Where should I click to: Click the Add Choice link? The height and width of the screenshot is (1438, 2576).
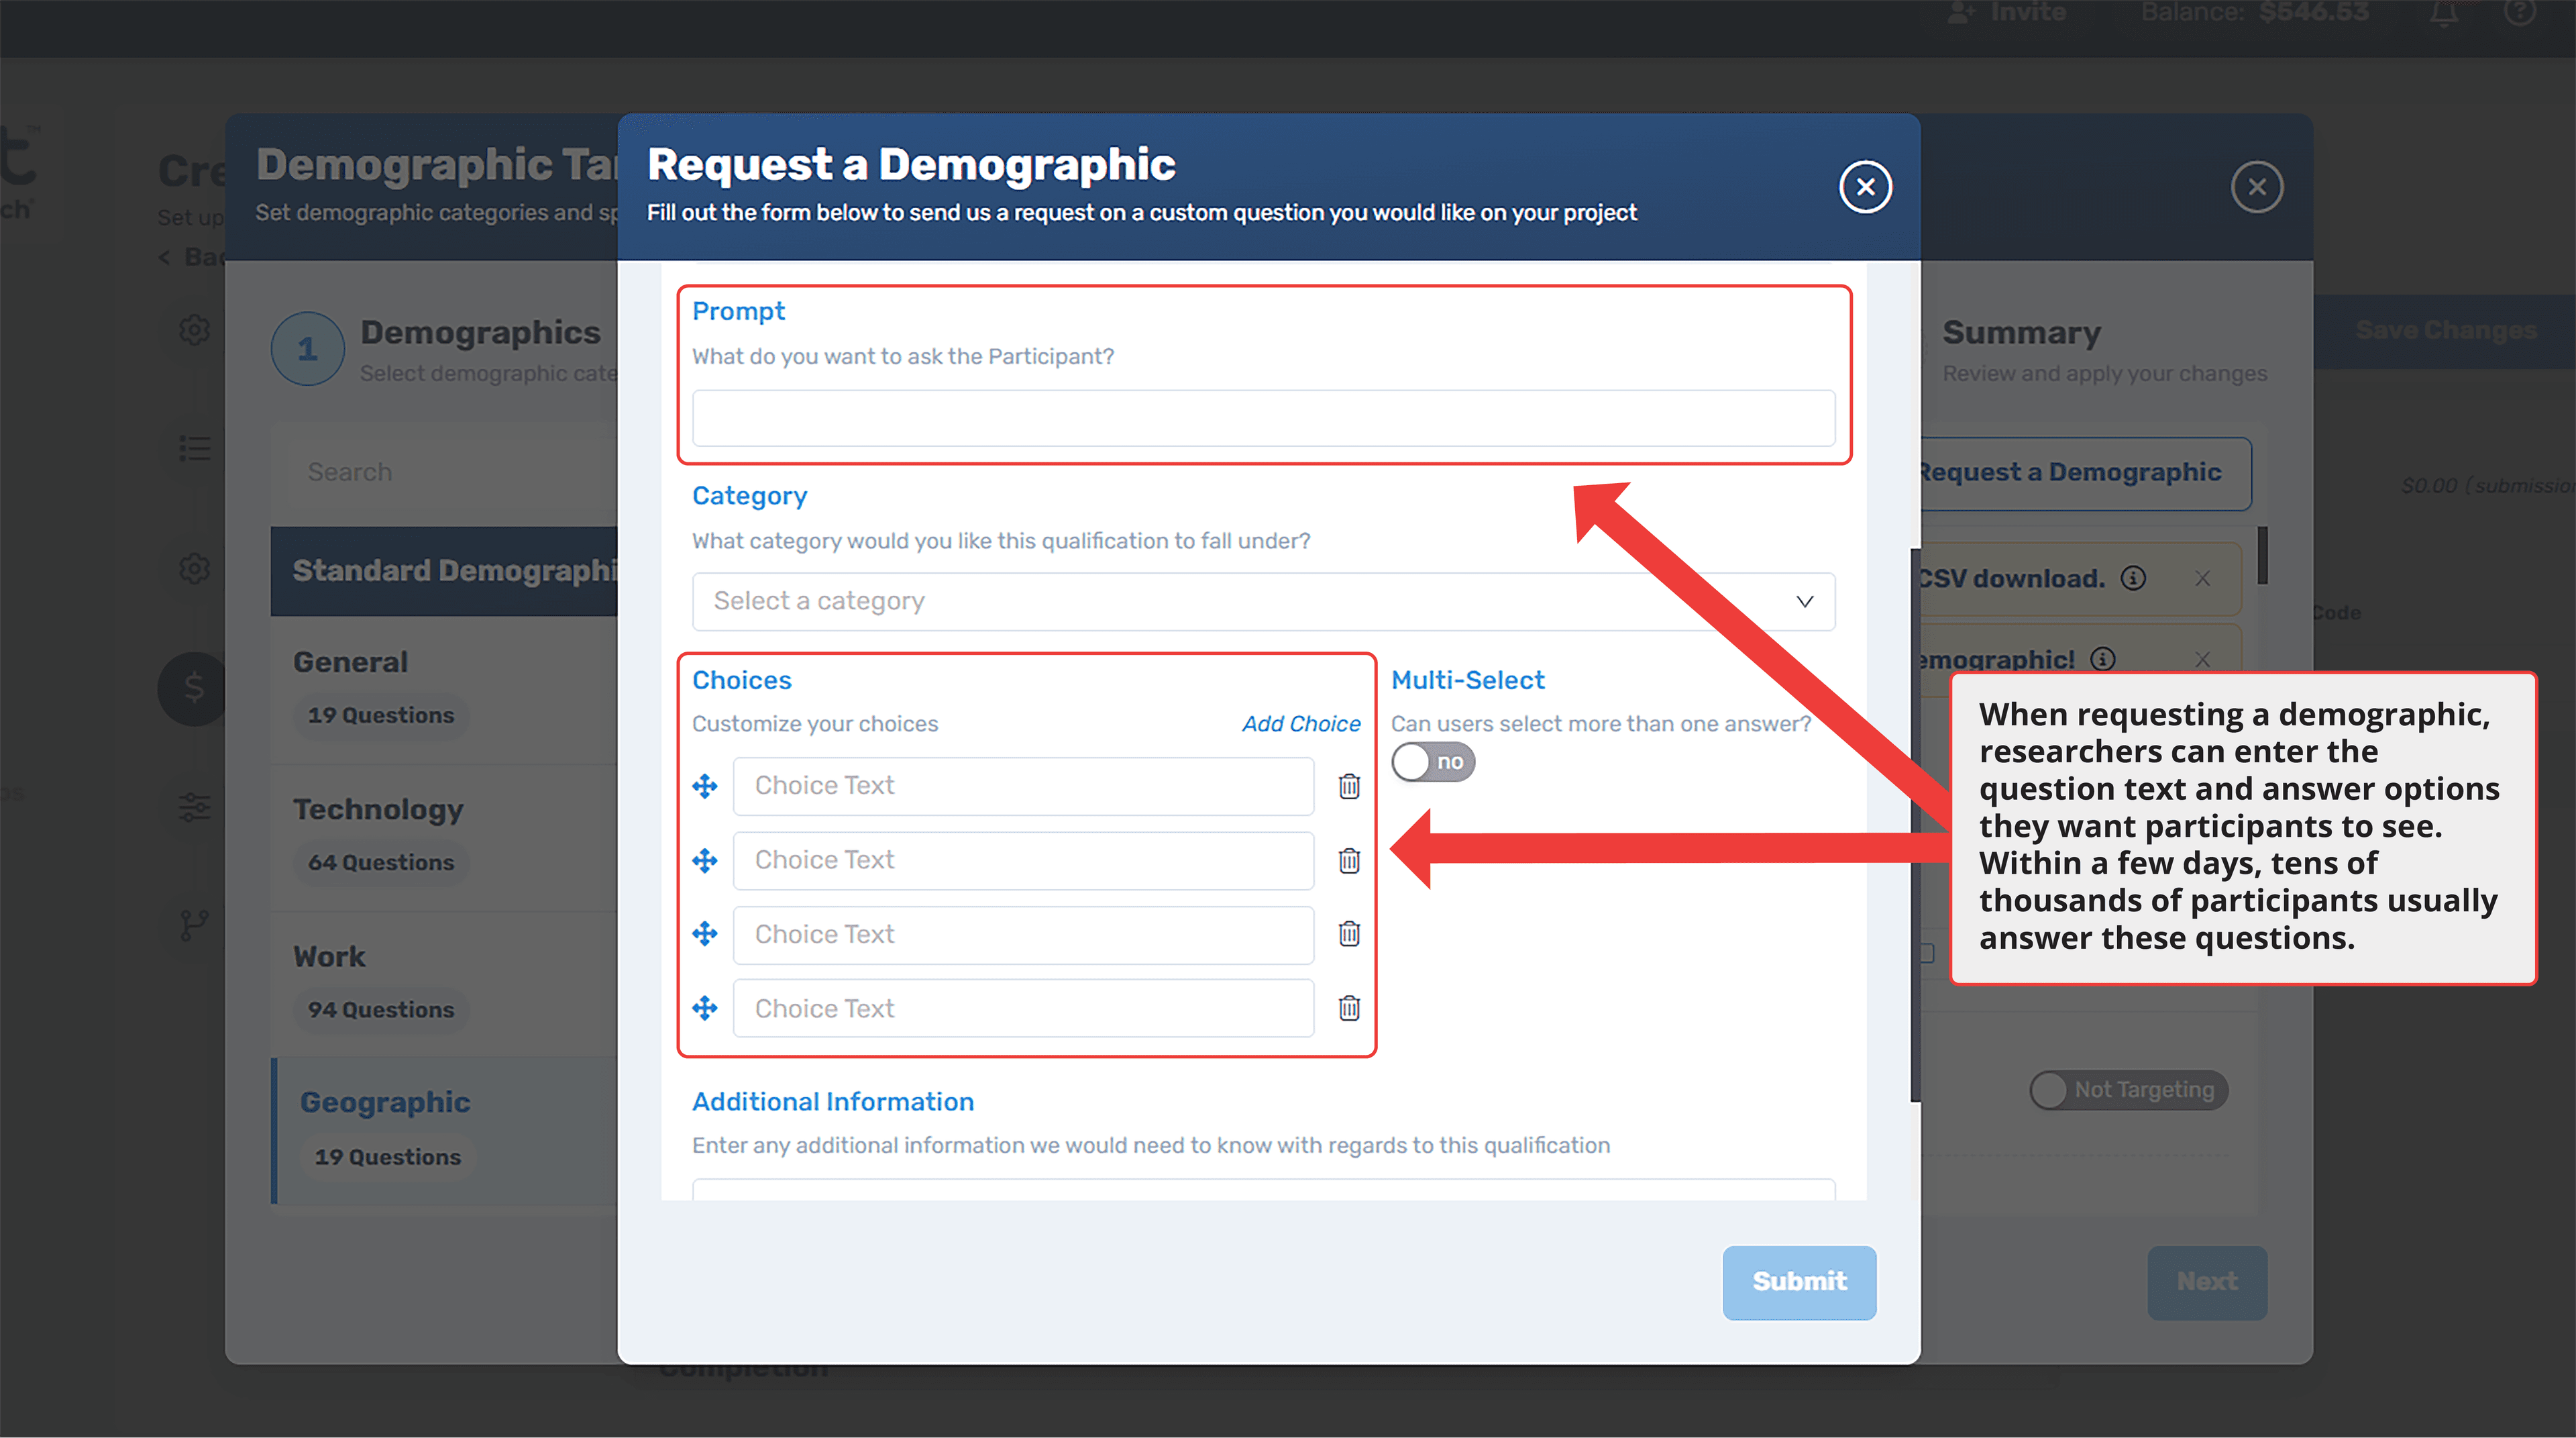1300,723
